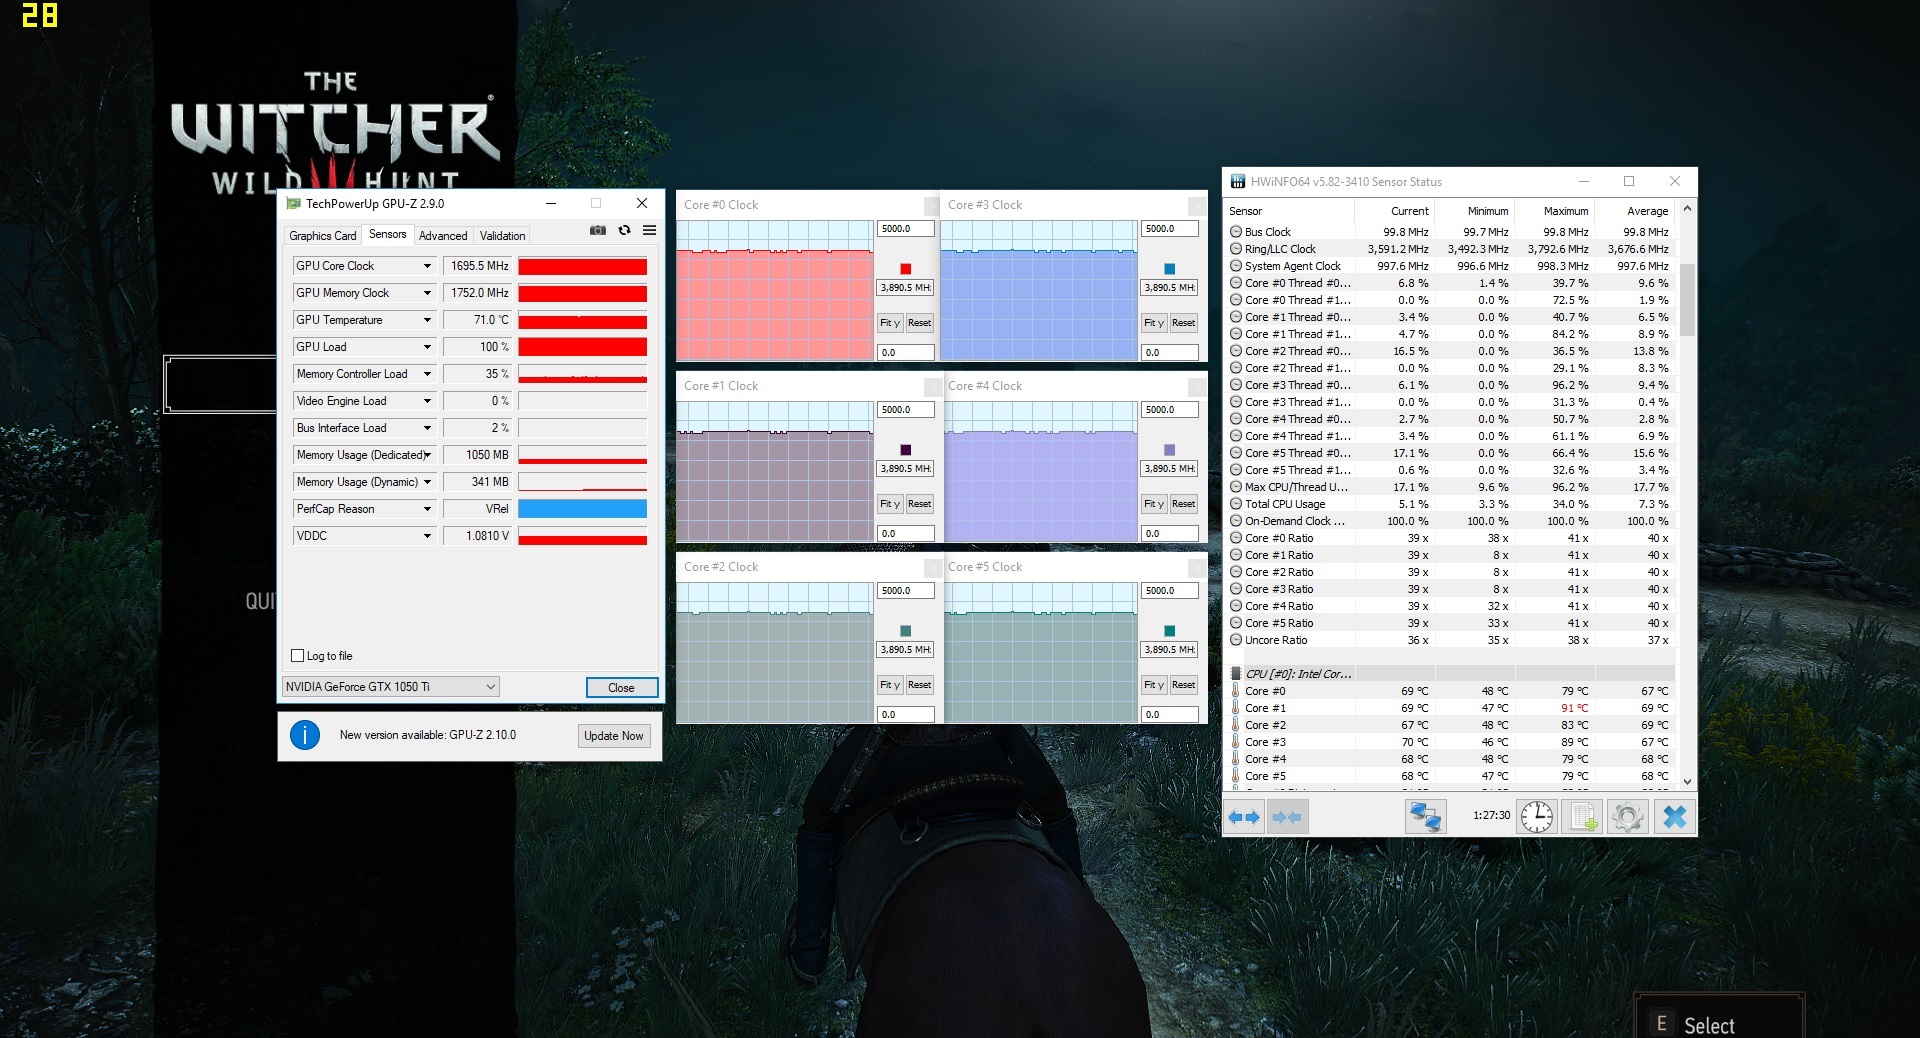
Task: Click HWiNFO expand columns blue arrows icon
Action: coord(1244,817)
